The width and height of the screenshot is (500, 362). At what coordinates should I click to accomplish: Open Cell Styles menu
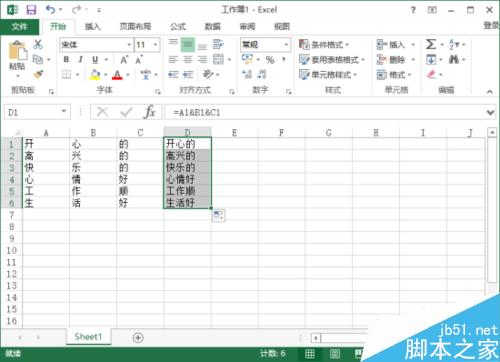tap(328, 74)
